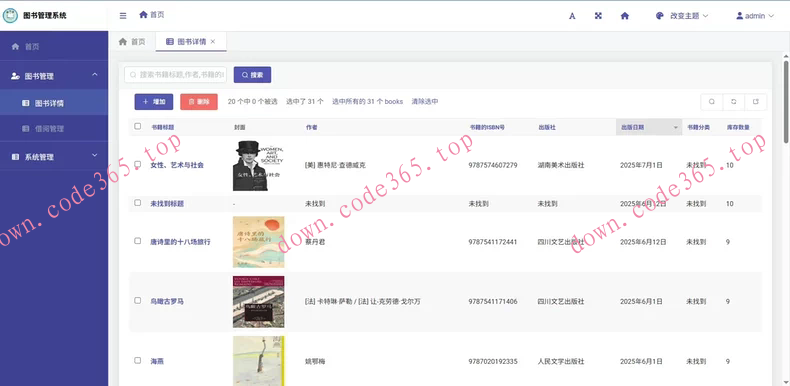Screen dimensions: 790x386
Task: Close the 图书详情 tab
Action: coord(213,42)
